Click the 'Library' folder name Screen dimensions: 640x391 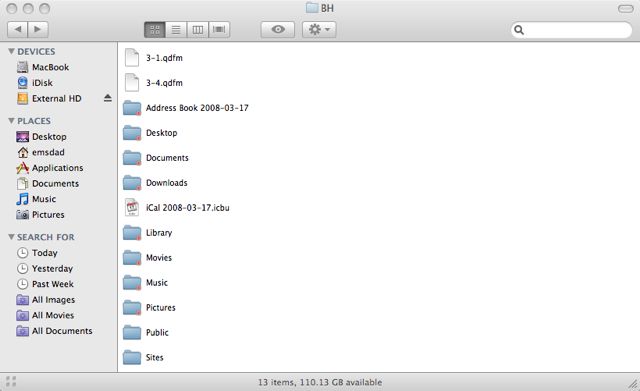coord(159,233)
